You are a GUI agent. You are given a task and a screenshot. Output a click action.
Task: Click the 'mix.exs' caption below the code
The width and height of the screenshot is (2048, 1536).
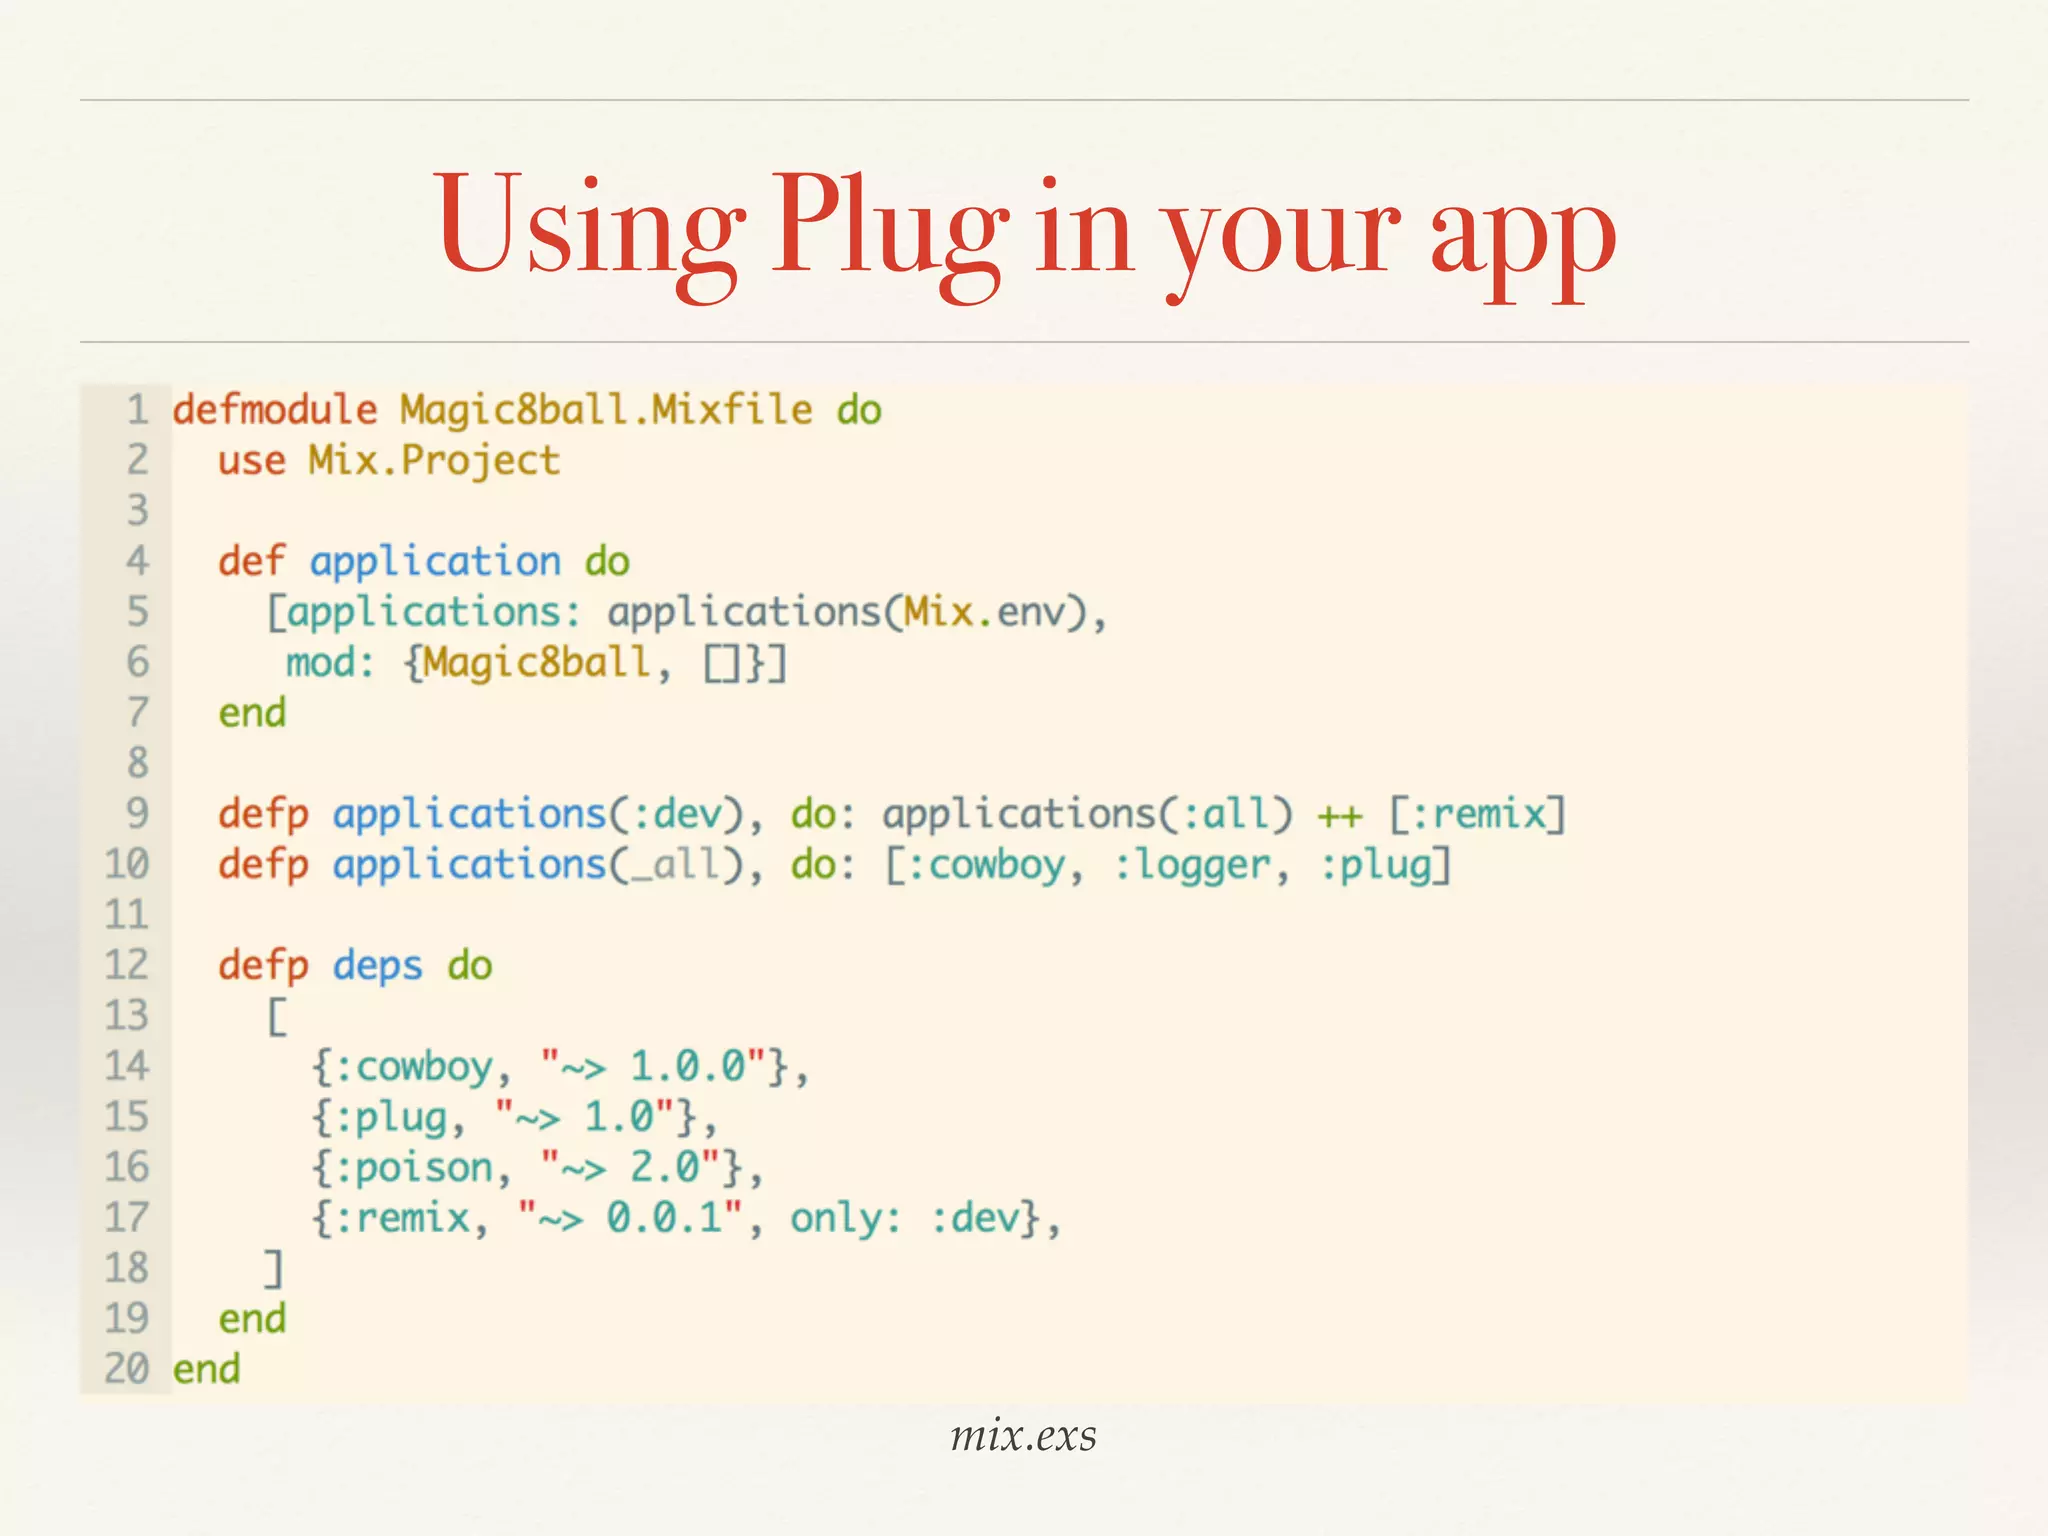pos(1023,1435)
